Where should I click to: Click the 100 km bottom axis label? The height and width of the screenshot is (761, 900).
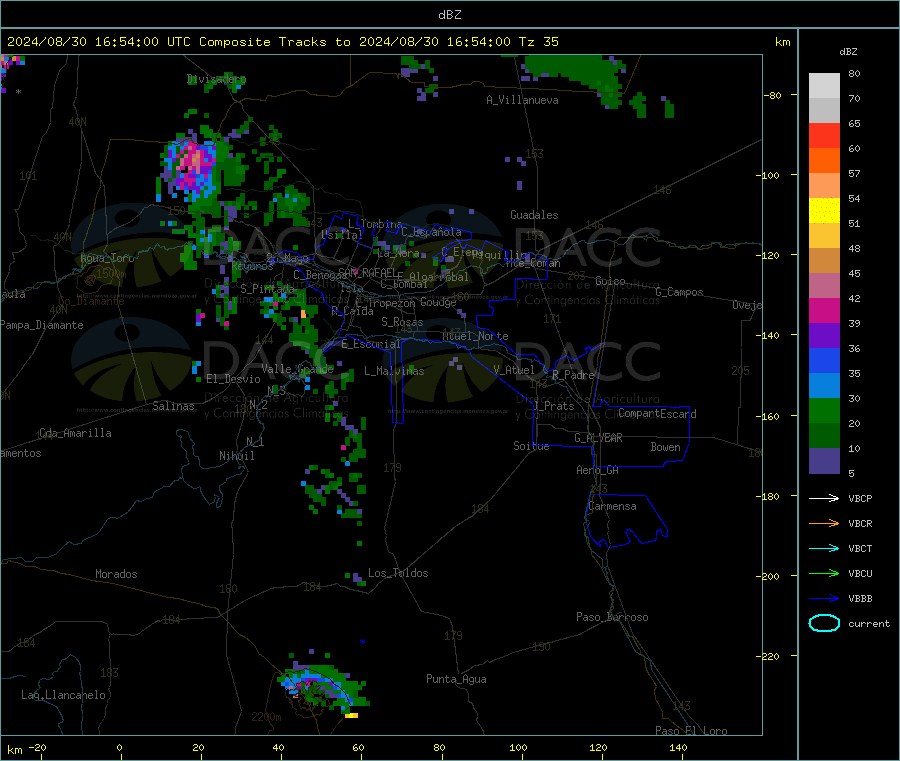(518, 747)
